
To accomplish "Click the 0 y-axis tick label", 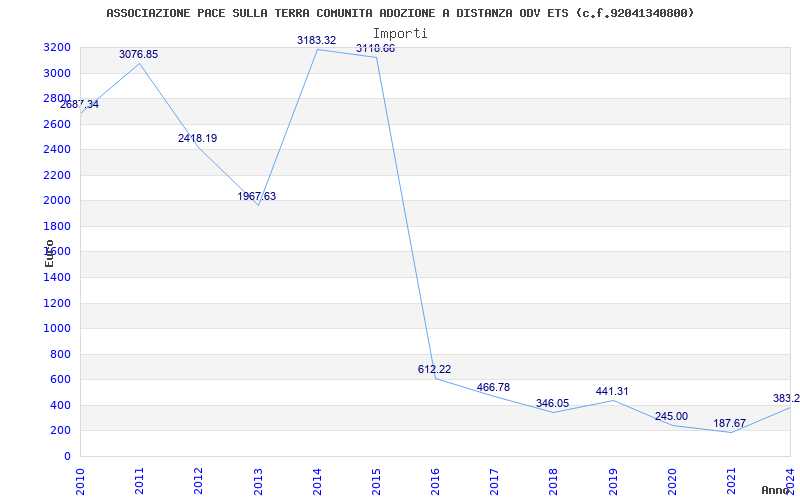I will (x=67, y=457).
